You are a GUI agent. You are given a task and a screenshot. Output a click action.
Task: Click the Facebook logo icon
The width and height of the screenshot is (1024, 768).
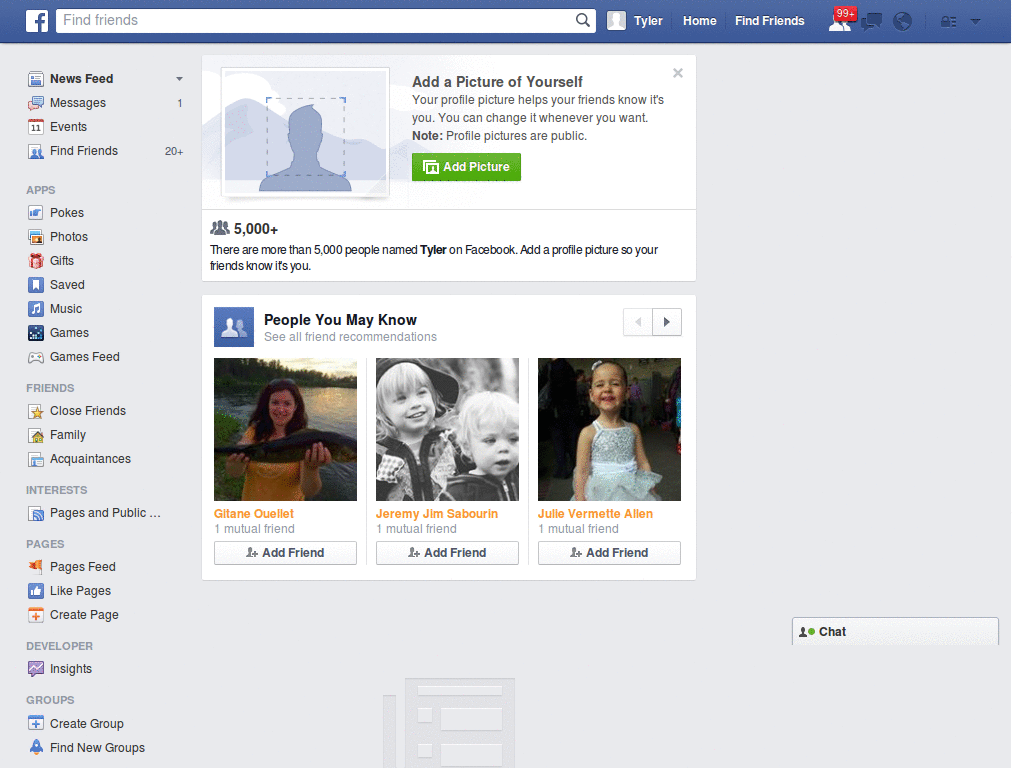37,21
